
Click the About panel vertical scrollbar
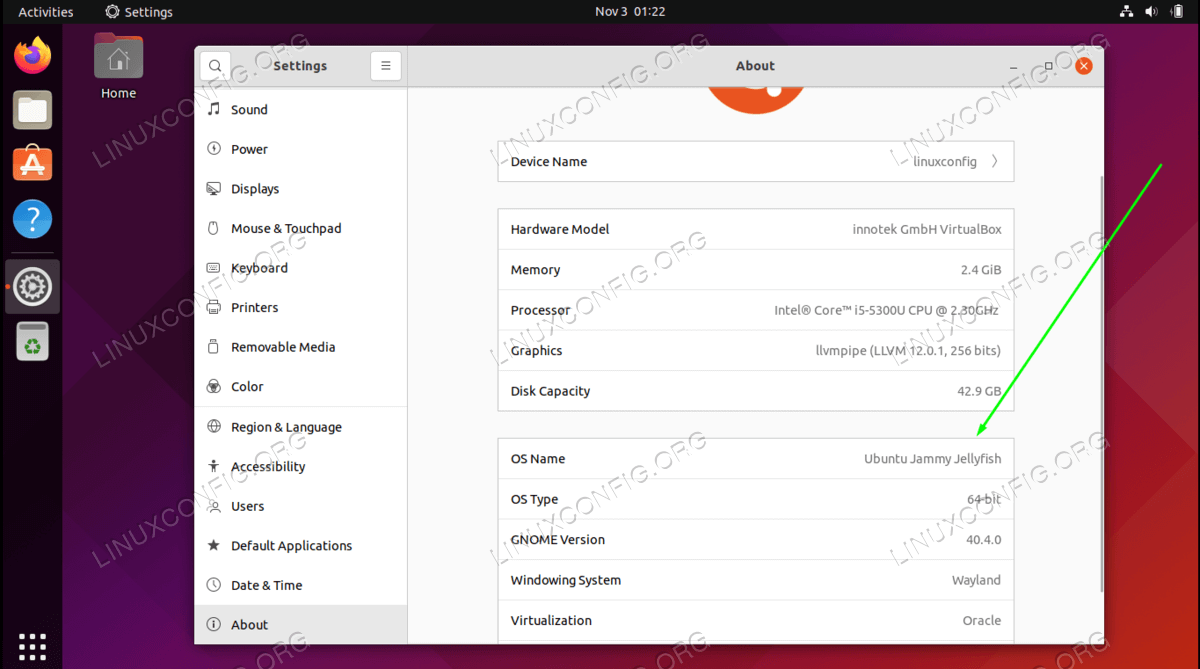pyautogui.click(x=1101, y=382)
